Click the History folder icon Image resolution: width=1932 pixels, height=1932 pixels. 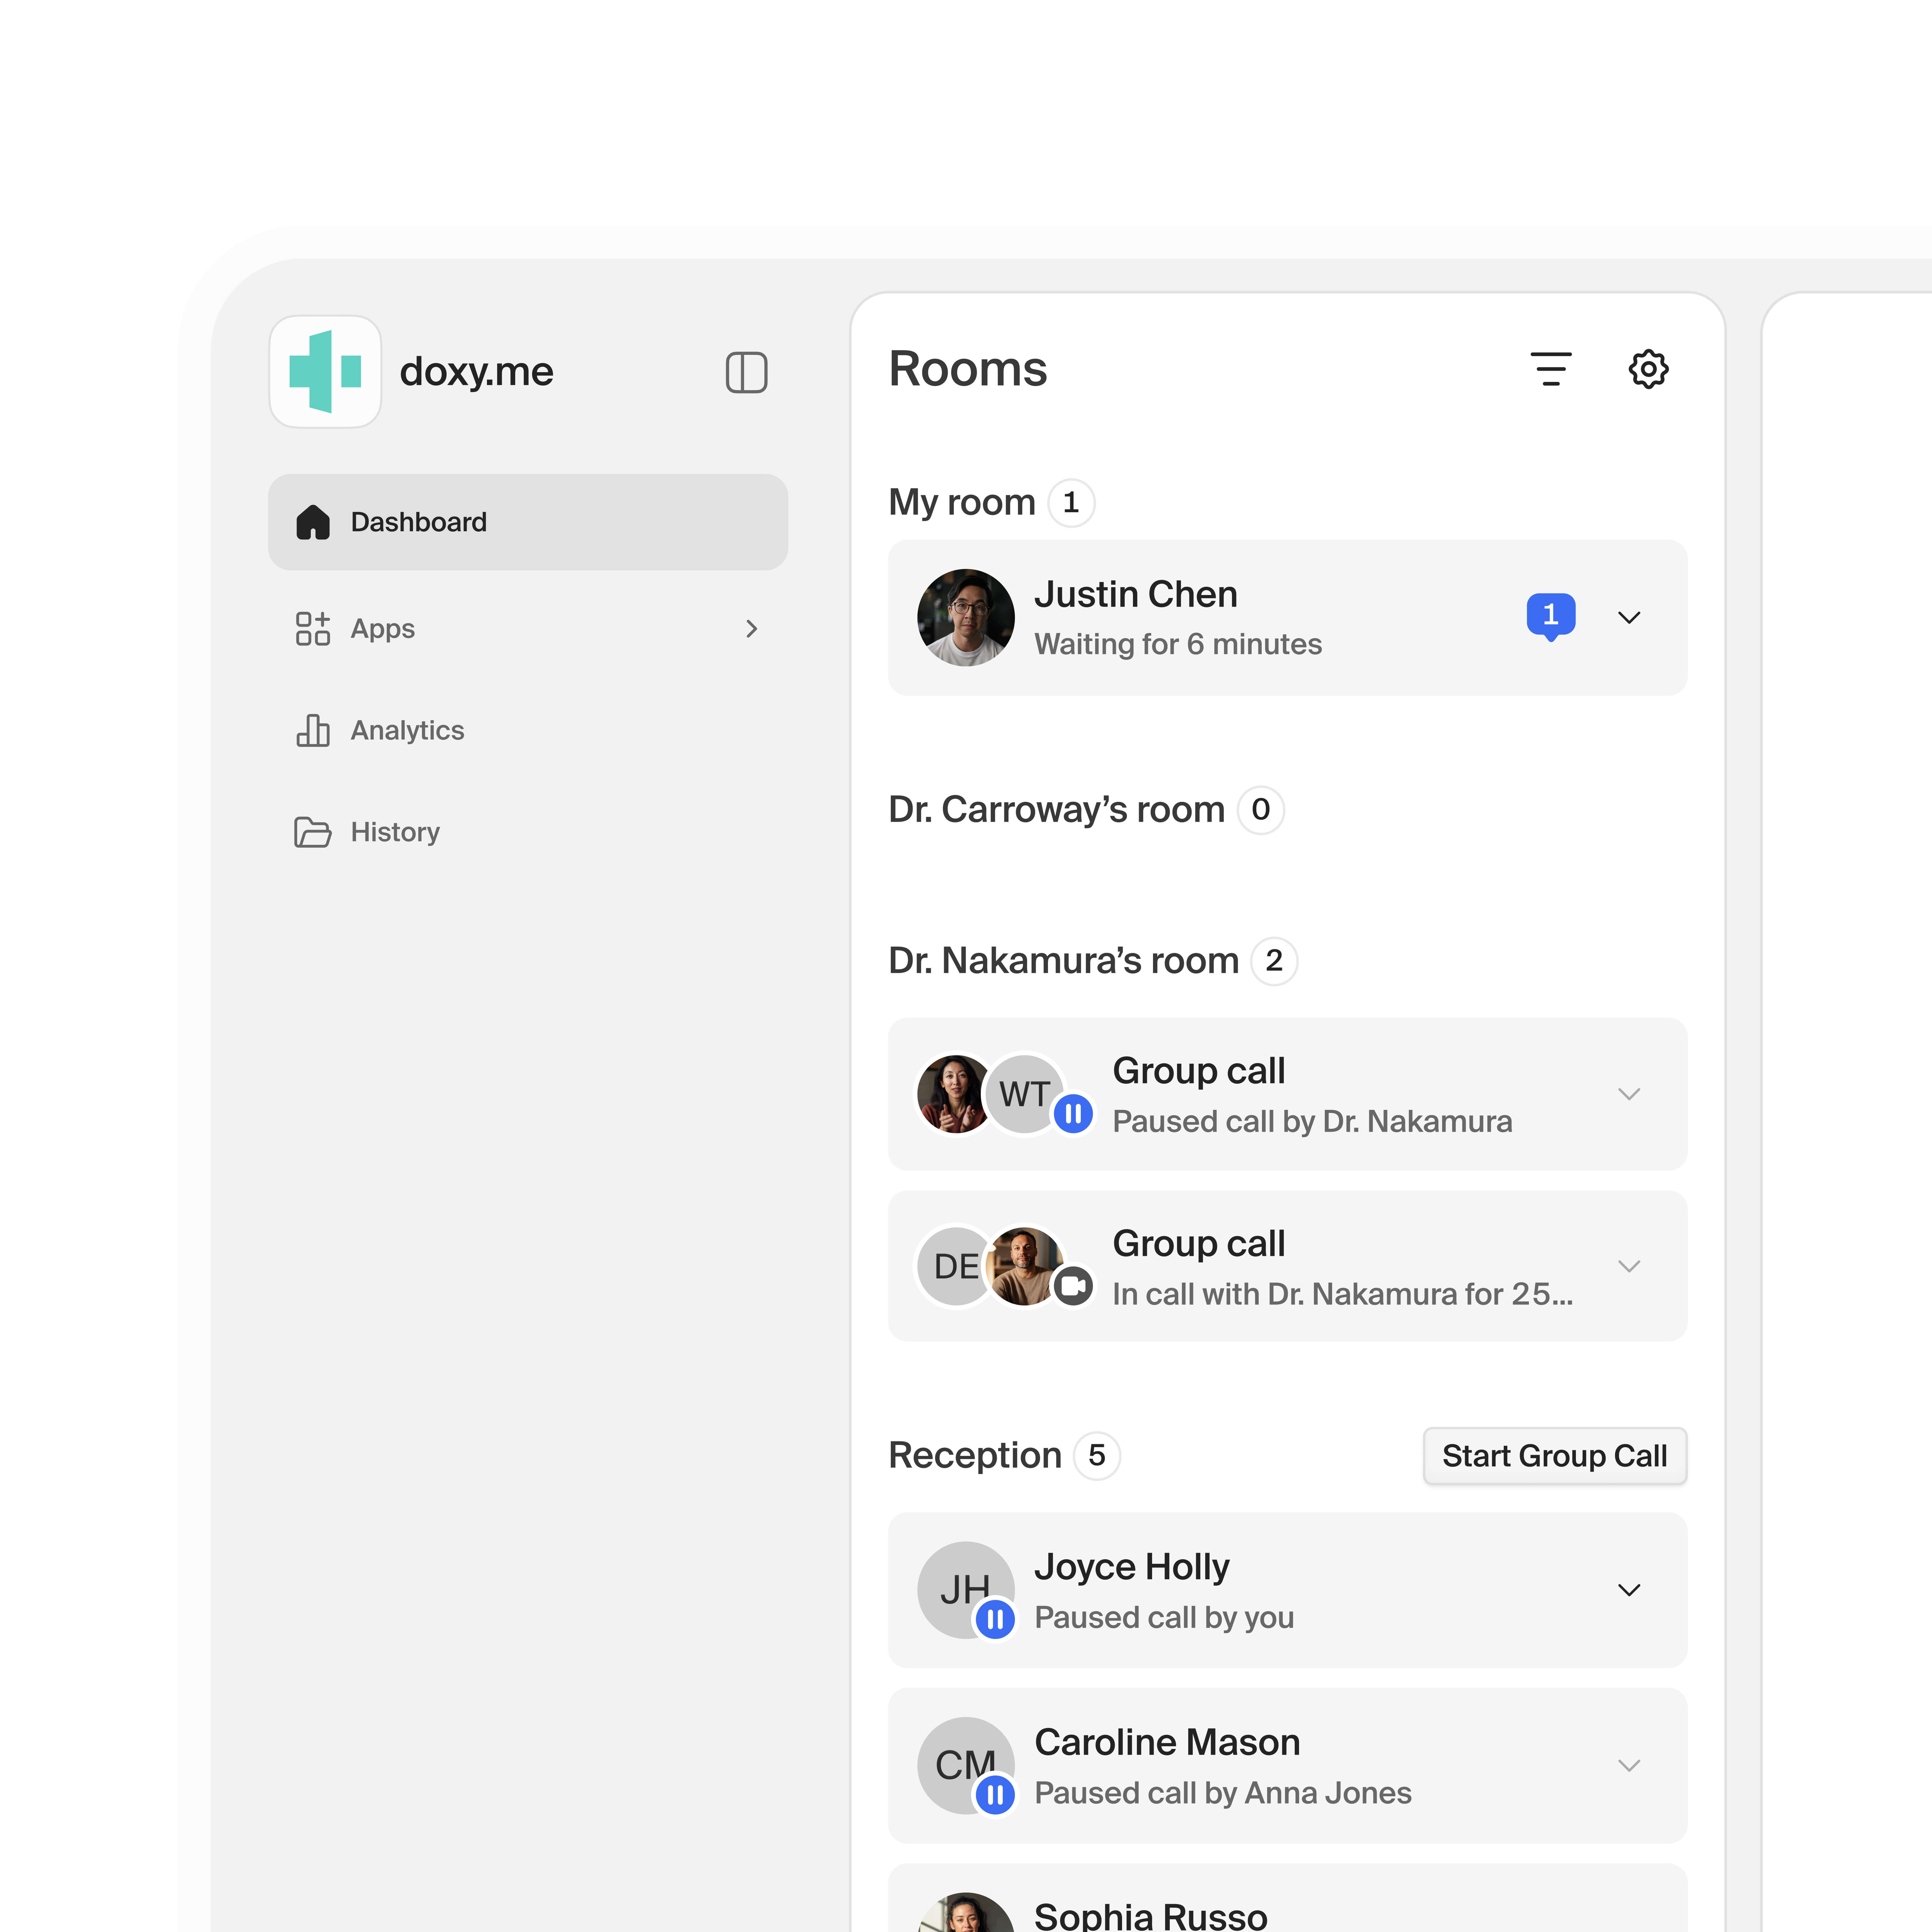313,832
